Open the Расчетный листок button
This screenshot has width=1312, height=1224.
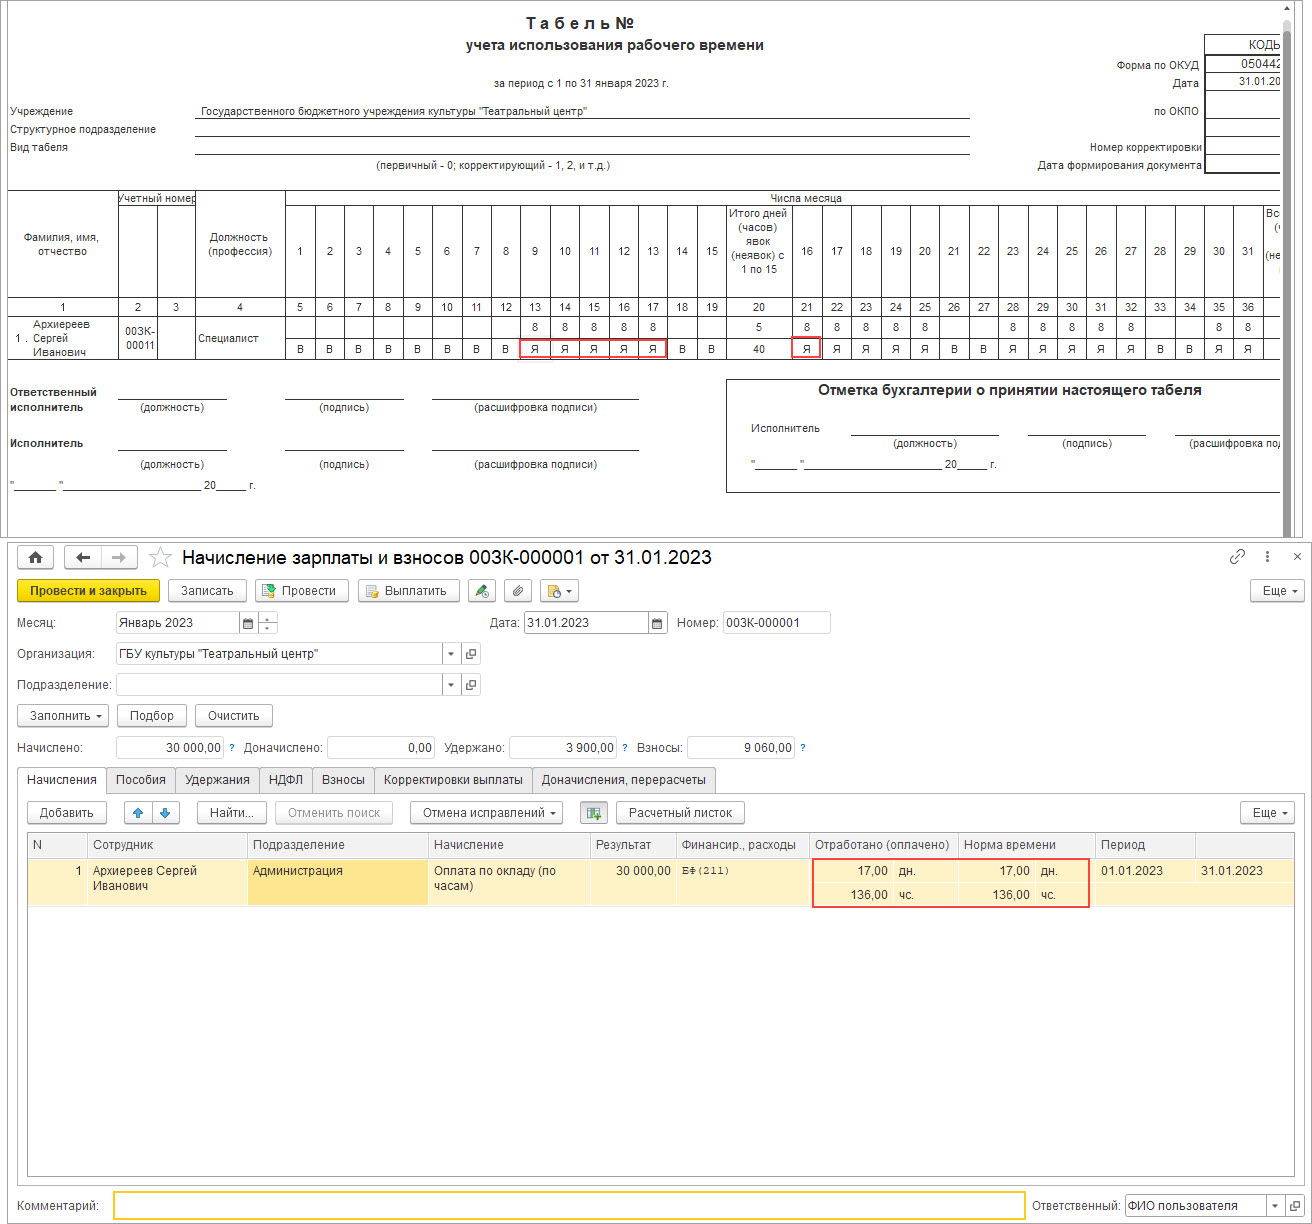tap(681, 813)
